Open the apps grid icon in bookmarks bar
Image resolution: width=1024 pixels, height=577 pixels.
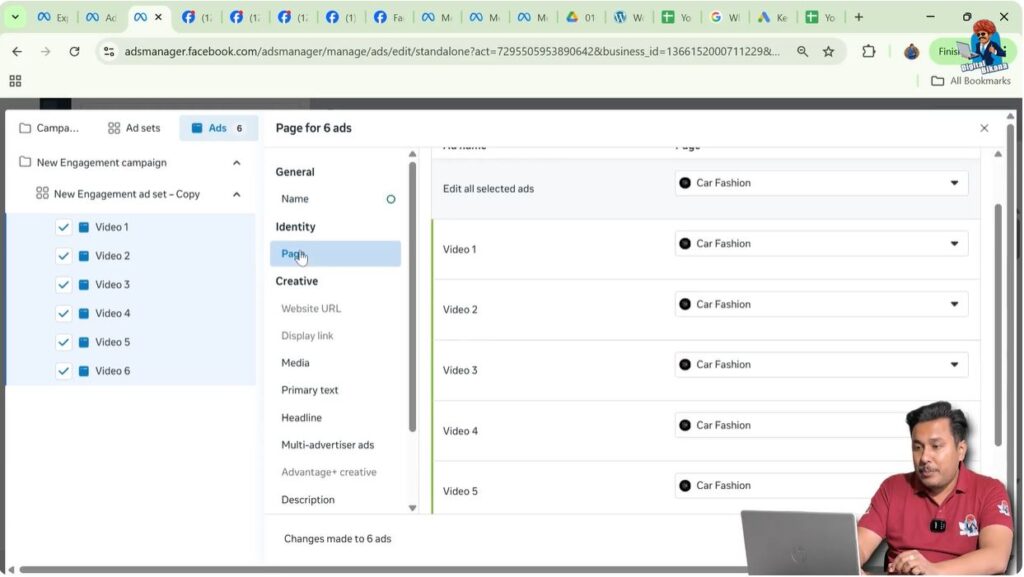coord(15,81)
